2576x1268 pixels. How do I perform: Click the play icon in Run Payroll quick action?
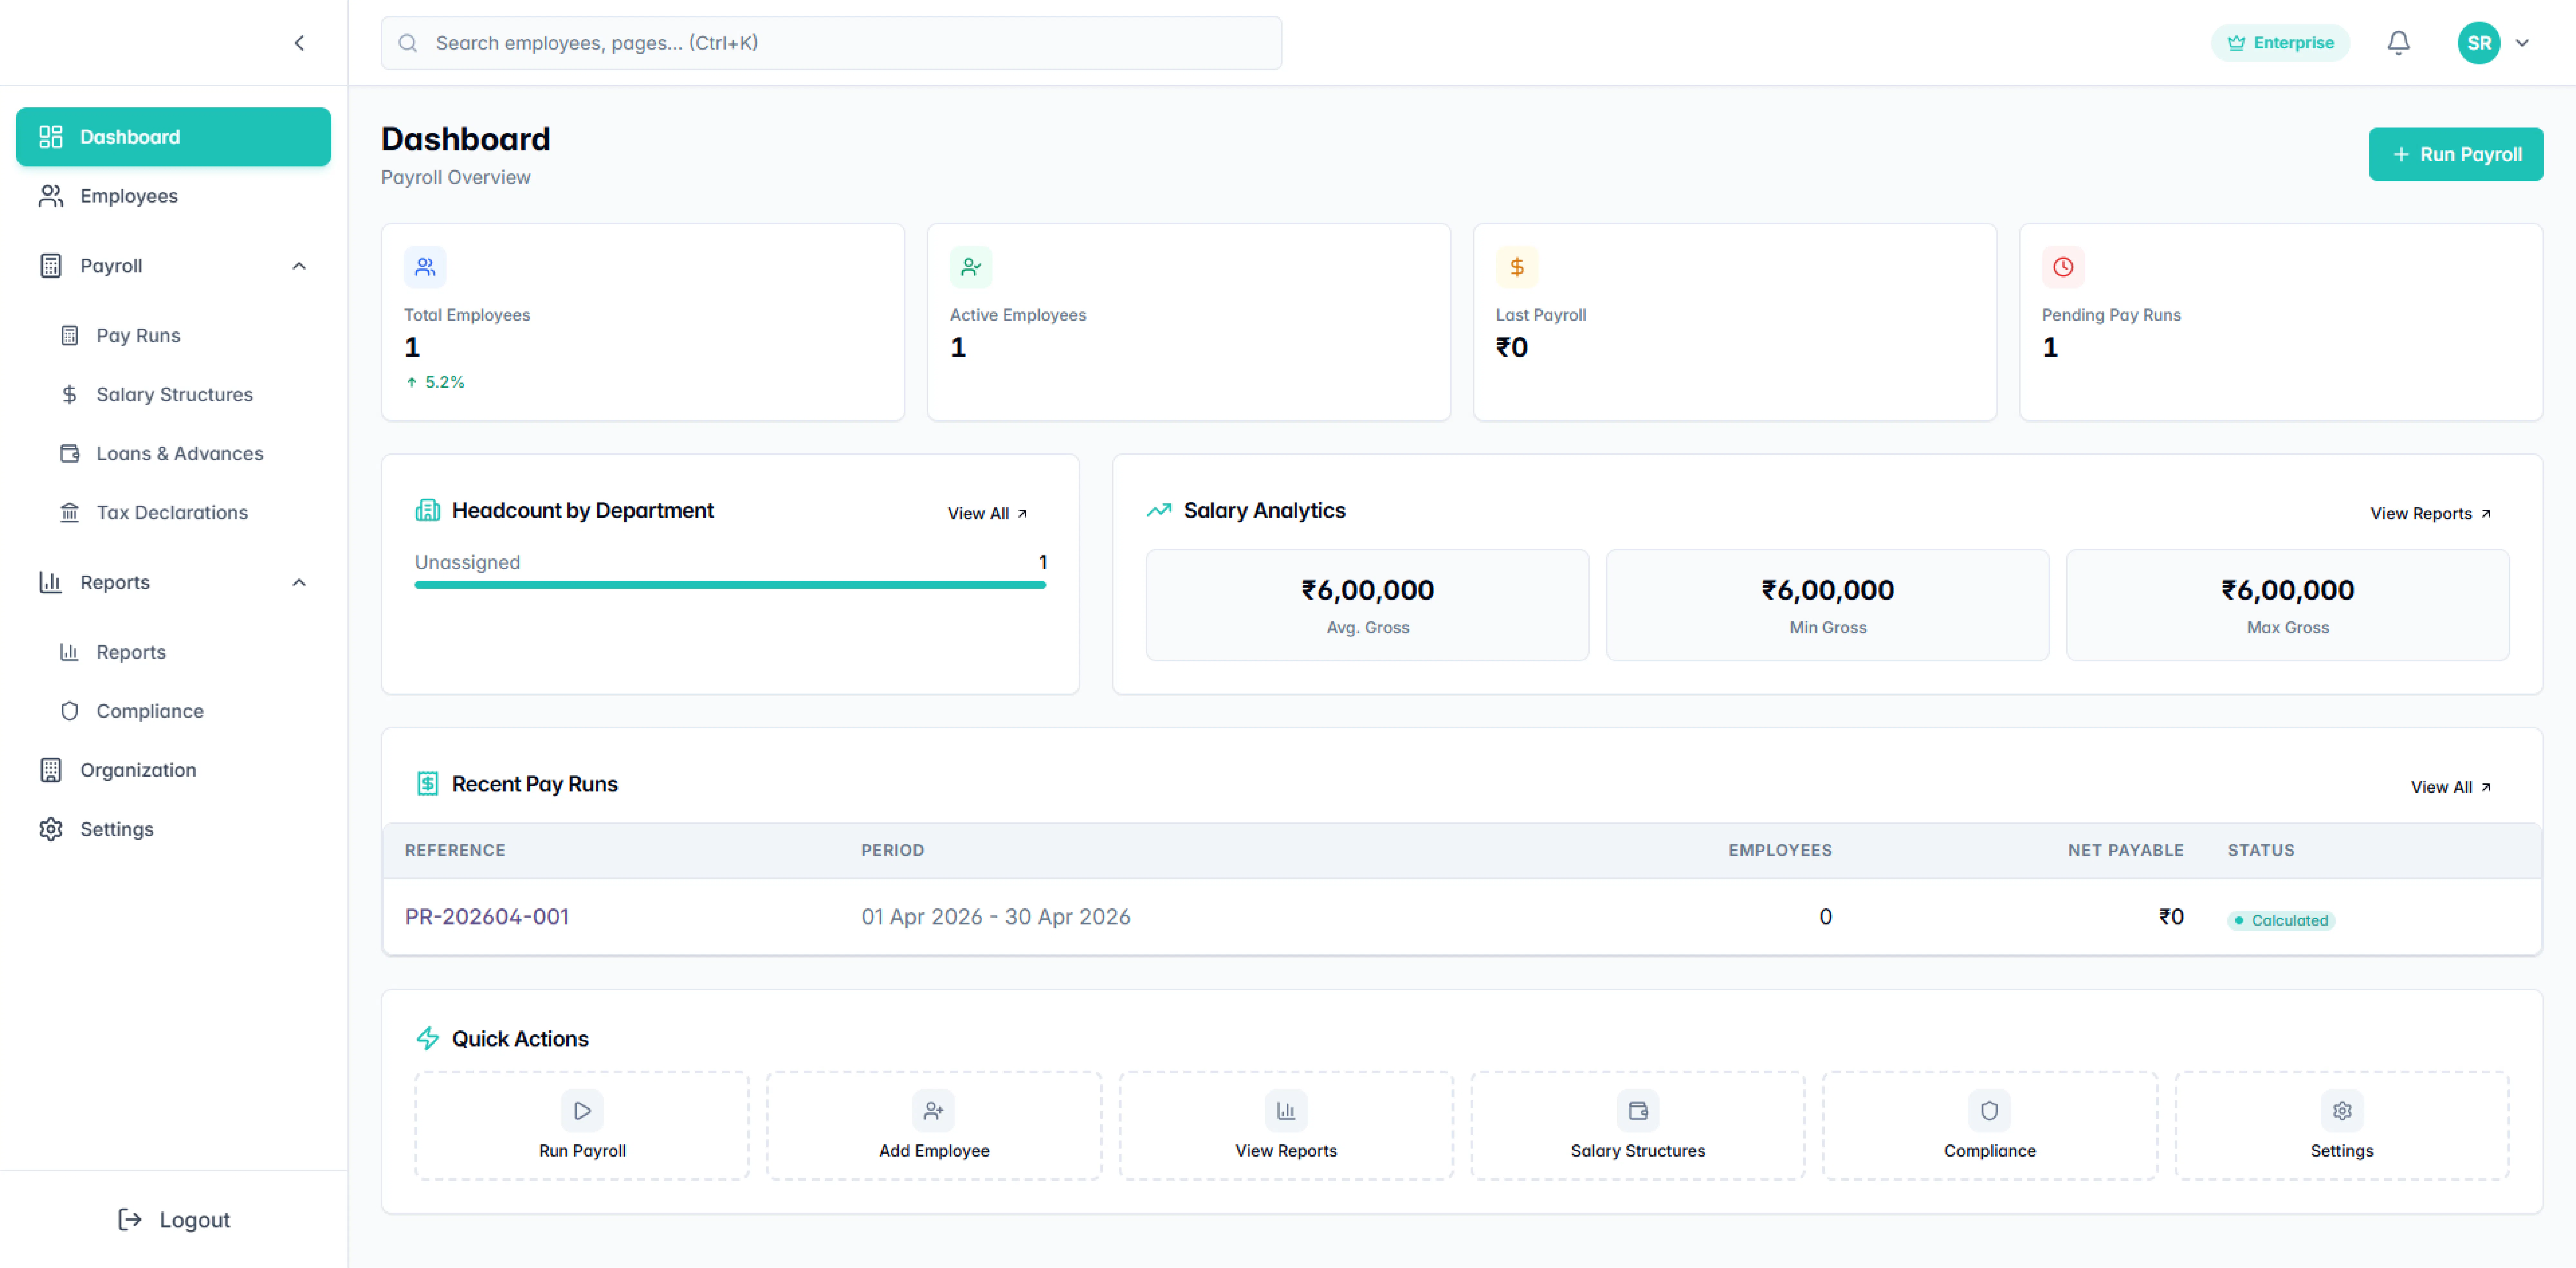(x=582, y=1111)
